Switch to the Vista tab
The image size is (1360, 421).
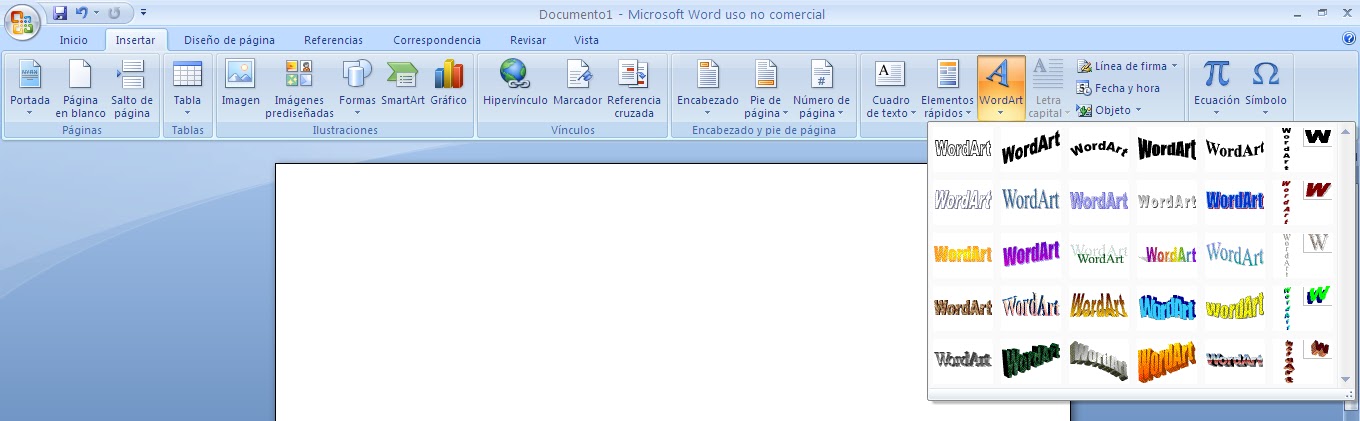pos(587,40)
